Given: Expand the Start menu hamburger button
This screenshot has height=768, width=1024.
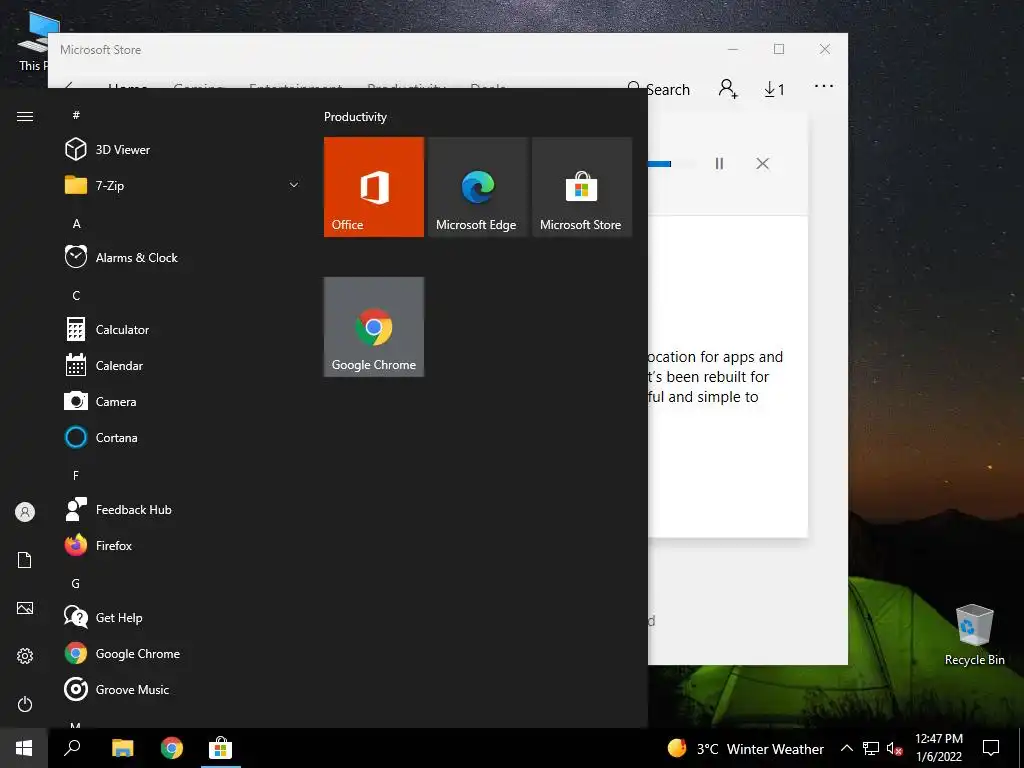Looking at the screenshot, I should (25, 116).
